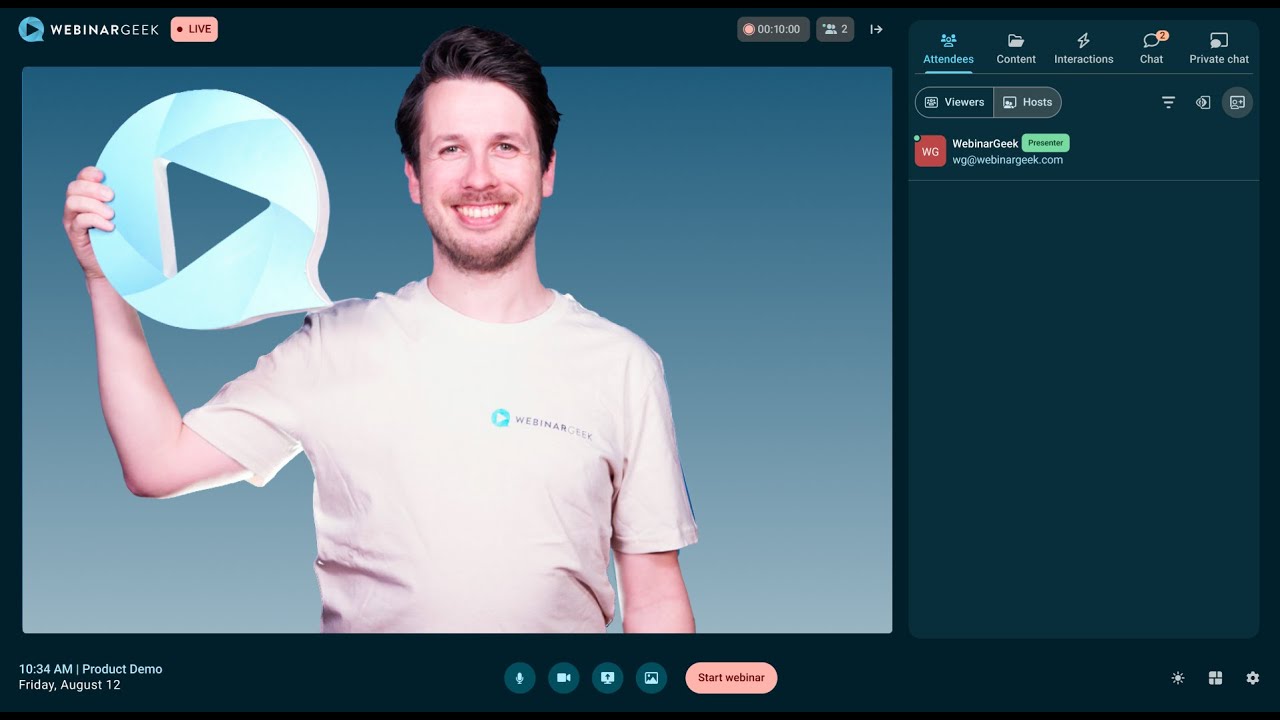Switch to the Content tab
This screenshot has width=1280, height=720.
point(1016,49)
